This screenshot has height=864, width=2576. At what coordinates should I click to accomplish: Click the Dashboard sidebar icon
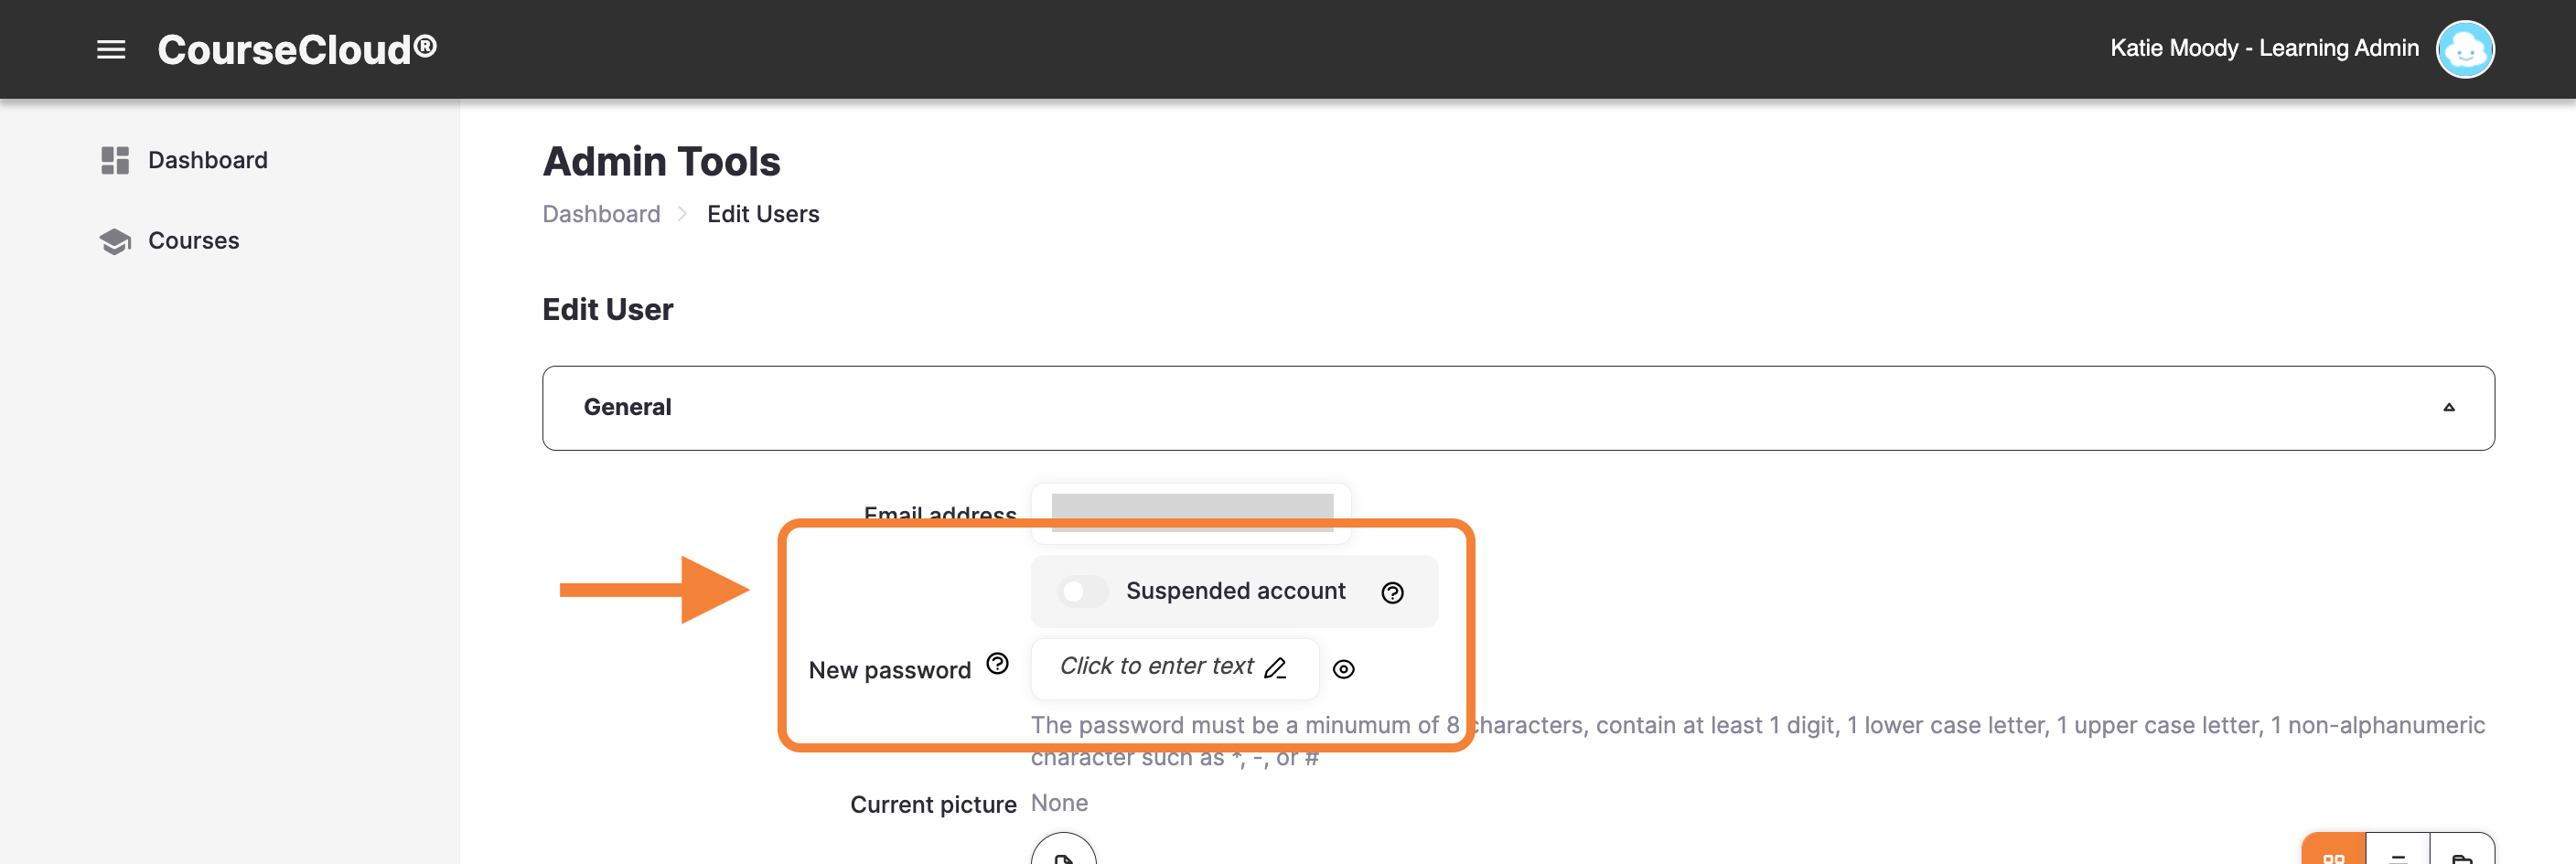(x=115, y=160)
